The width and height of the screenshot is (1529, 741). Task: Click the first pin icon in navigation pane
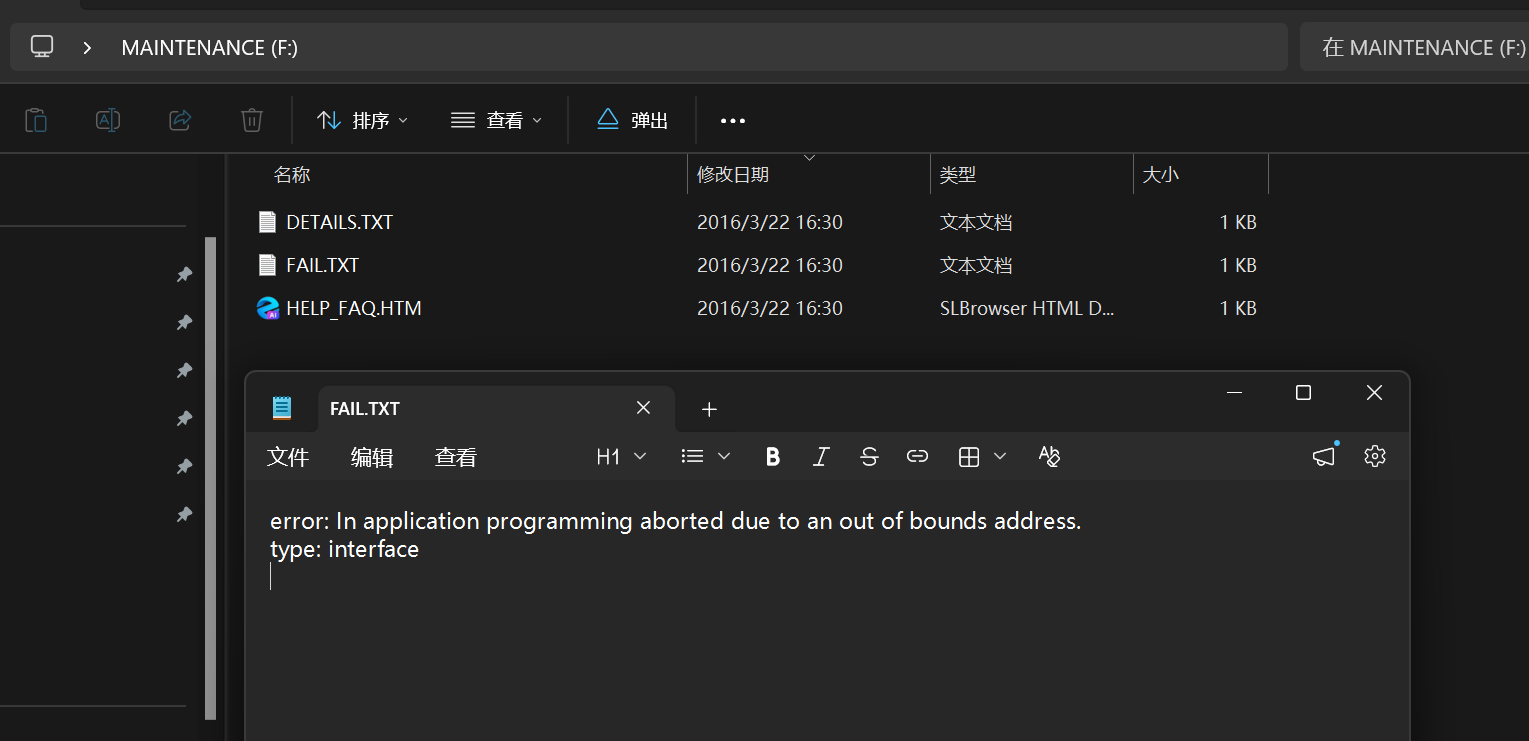tap(184, 274)
